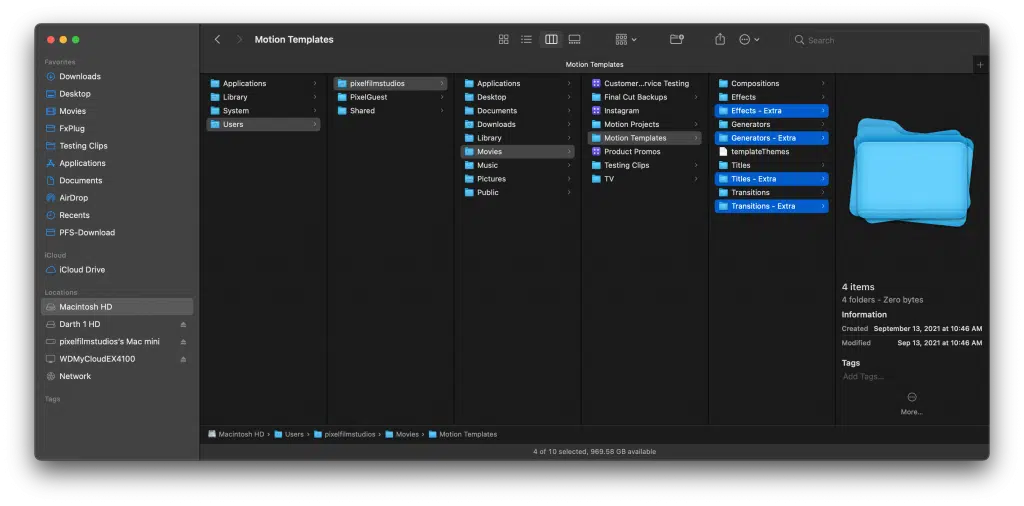Click in the Search field
The image size is (1024, 506).
pyautogui.click(x=885, y=40)
